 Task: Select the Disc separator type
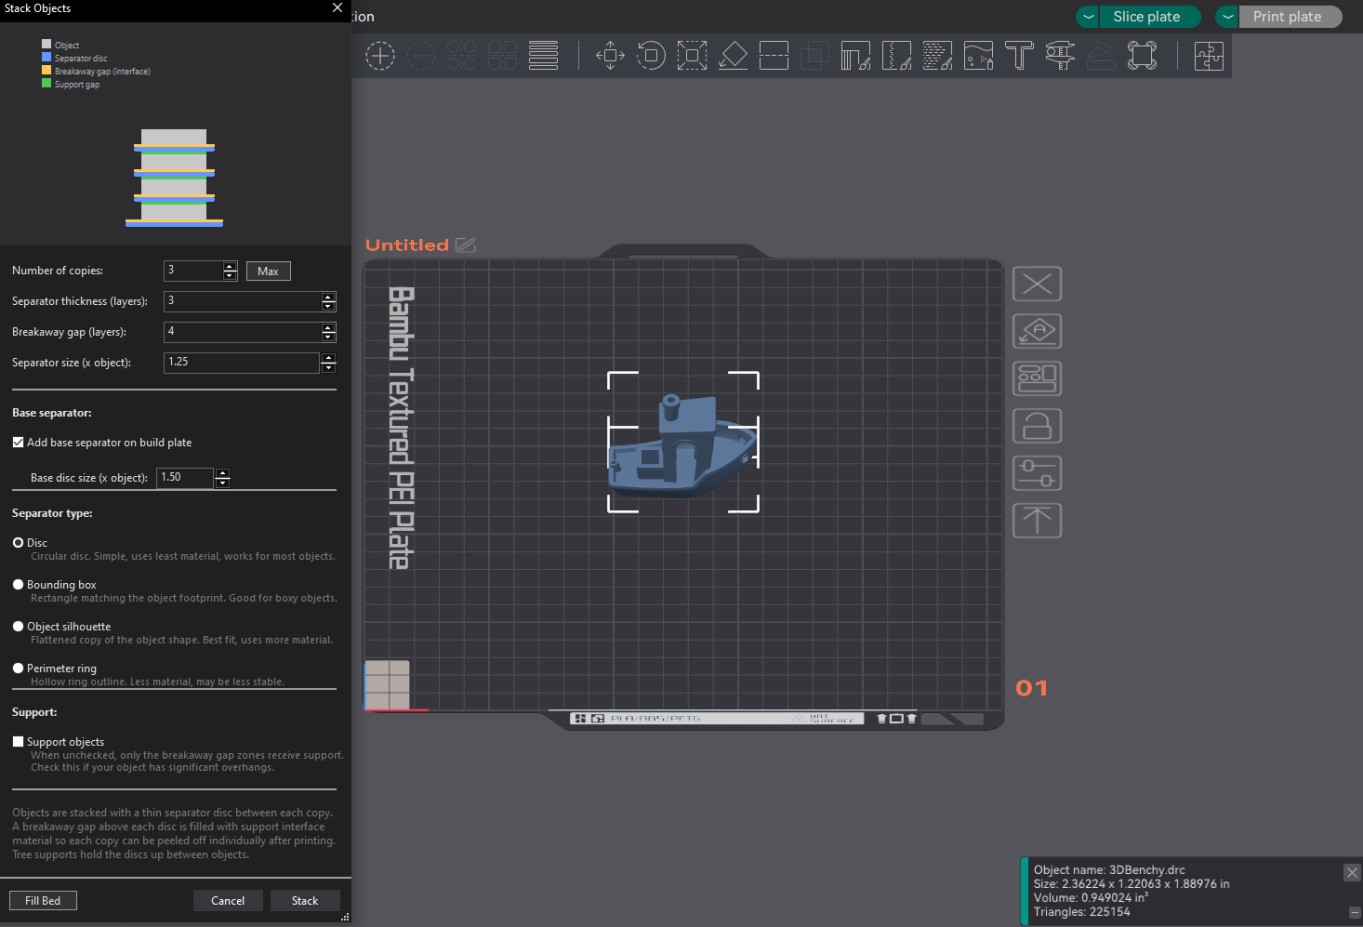pyautogui.click(x=18, y=543)
